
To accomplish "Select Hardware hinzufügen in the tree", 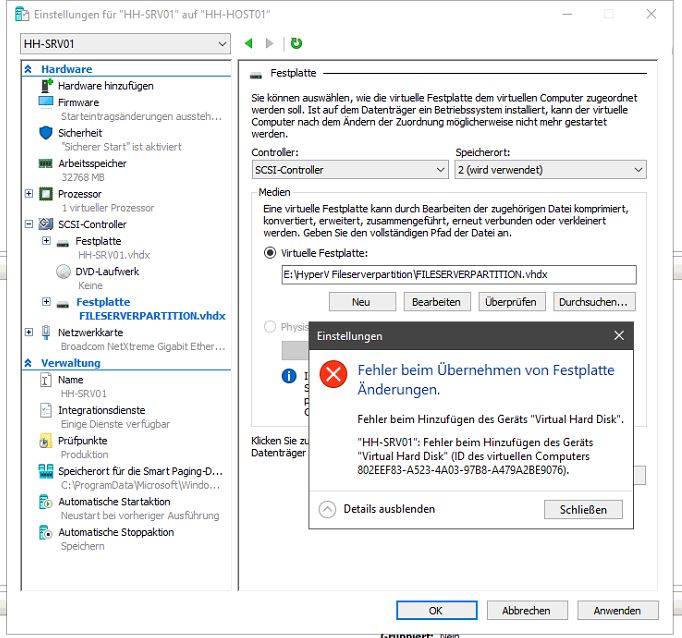I will tap(106, 86).
